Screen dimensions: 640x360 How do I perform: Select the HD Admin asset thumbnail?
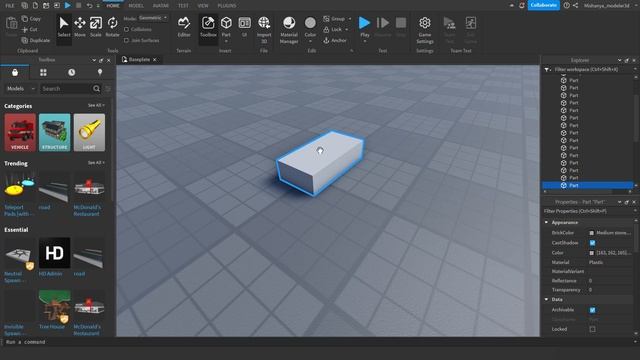tap(55, 253)
